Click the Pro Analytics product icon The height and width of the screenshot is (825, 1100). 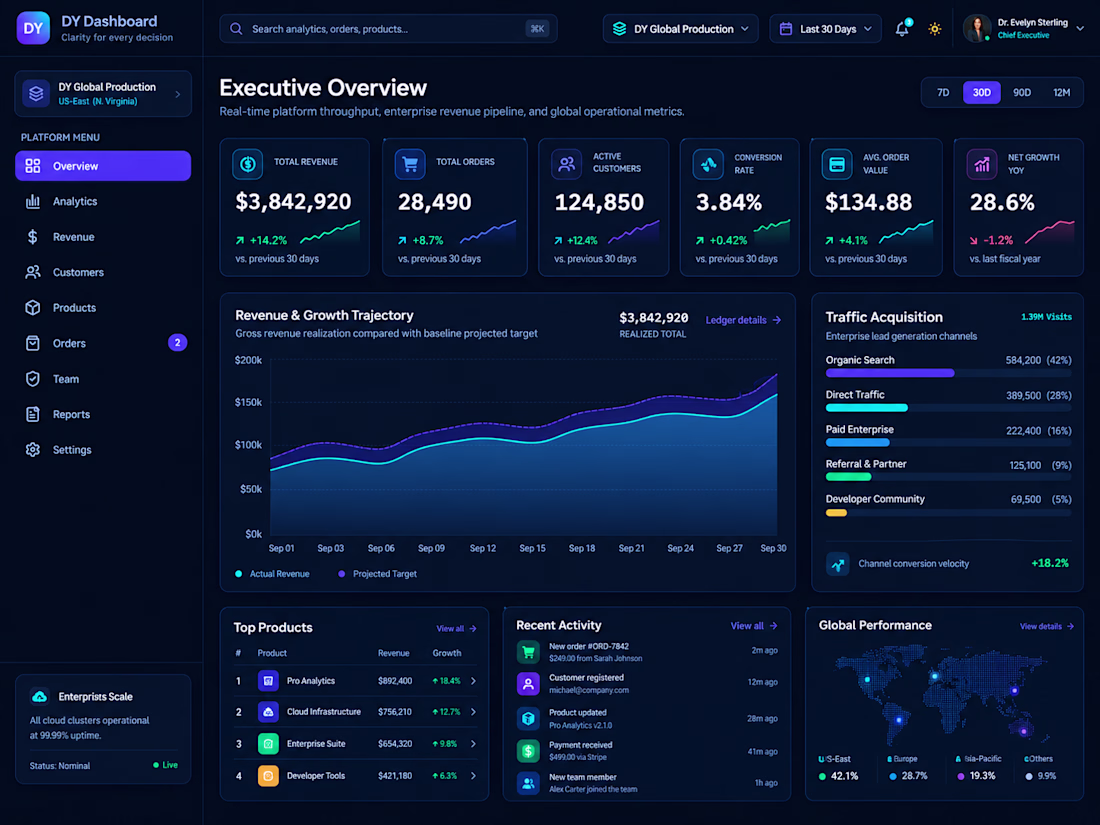click(268, 680)
